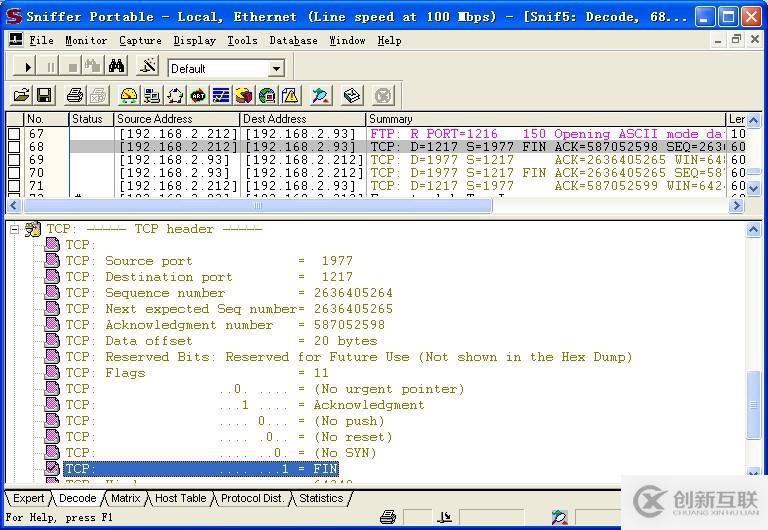Check the checkbox for packet 69

click(14, 160)
